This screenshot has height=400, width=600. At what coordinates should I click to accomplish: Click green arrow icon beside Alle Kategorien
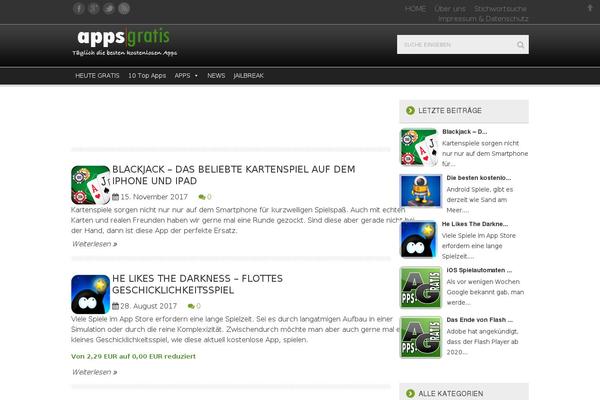[410, 393]
